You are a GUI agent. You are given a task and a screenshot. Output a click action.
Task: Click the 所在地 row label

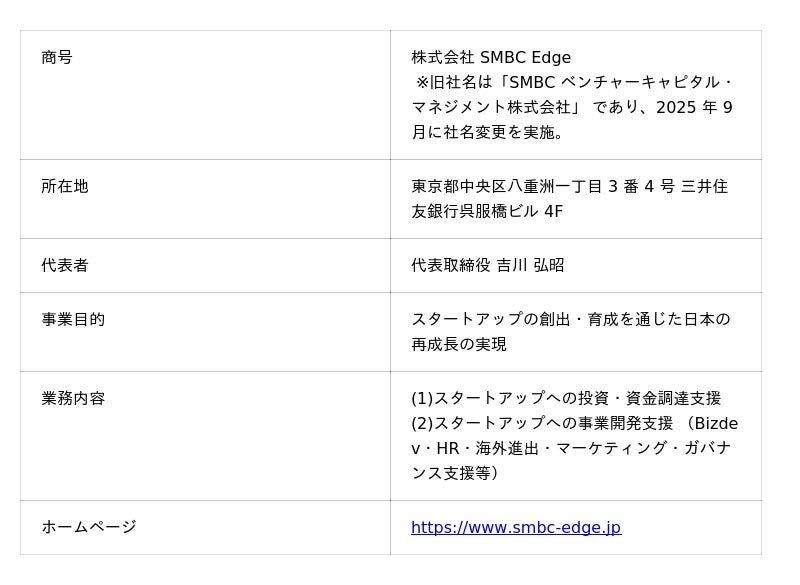[65, 187]
